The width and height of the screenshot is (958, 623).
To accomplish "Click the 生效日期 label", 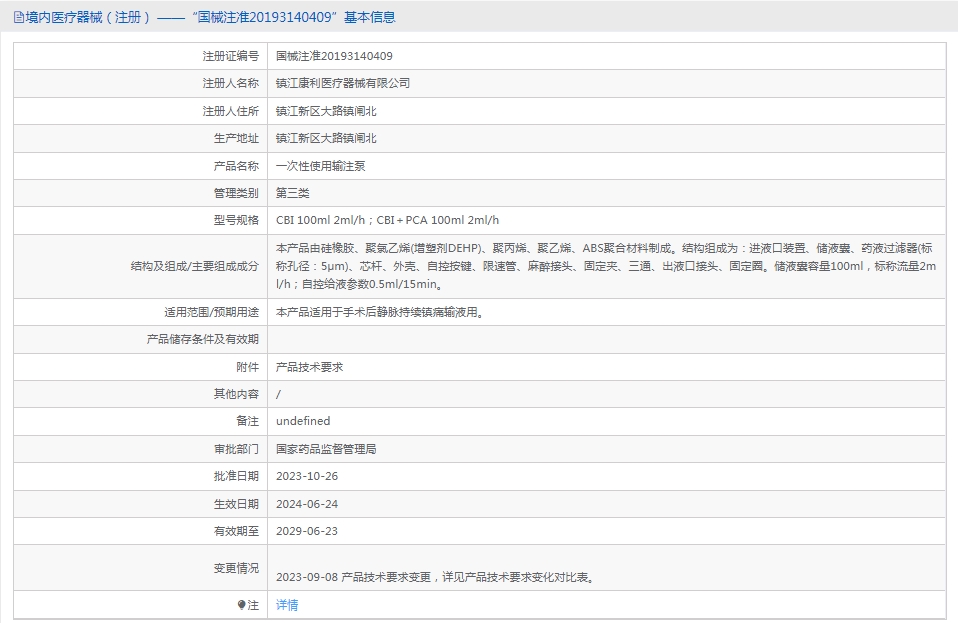I will tap(236, 504).
